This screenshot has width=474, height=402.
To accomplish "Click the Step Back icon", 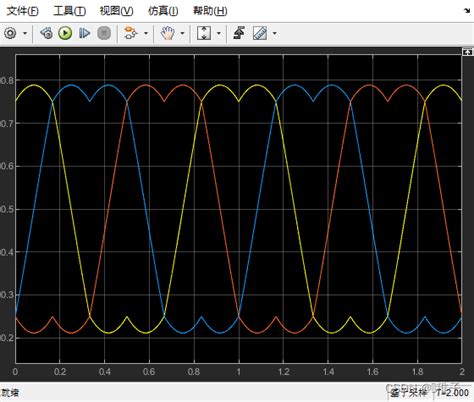I will [x=46, y=33].
